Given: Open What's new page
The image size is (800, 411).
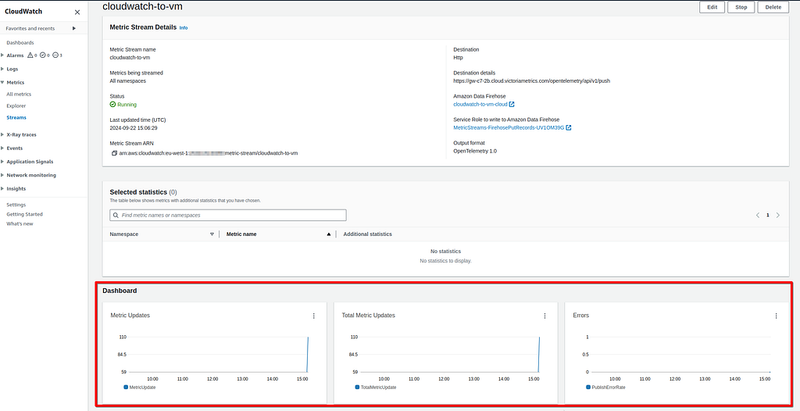Looking at the screenshot, I should point(19,224).
